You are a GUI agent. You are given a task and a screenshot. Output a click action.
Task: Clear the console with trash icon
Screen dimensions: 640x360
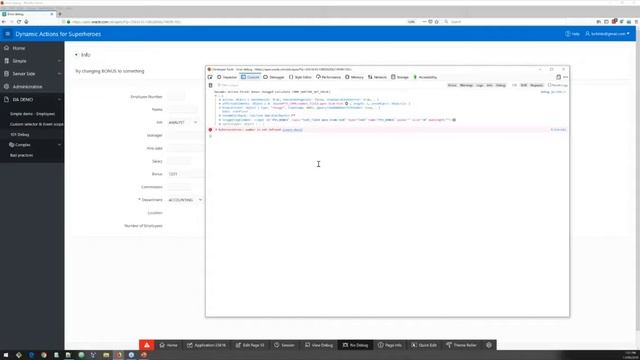[x=211, y=85]
